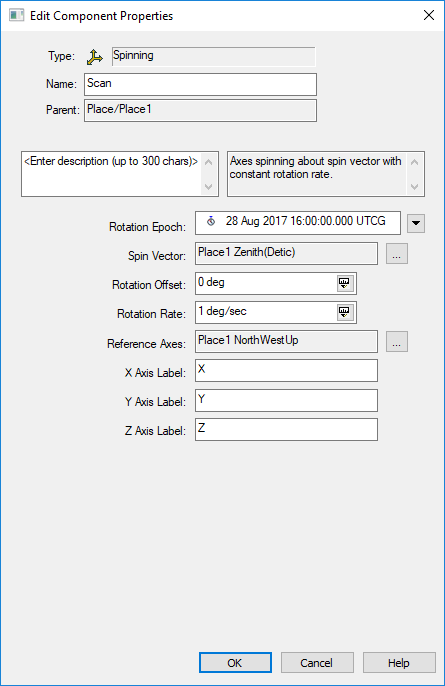The height and width of the screenshot is (686, 445).
Task: Open the Rotation Offset unit converter icon
Action: point(345,284)
